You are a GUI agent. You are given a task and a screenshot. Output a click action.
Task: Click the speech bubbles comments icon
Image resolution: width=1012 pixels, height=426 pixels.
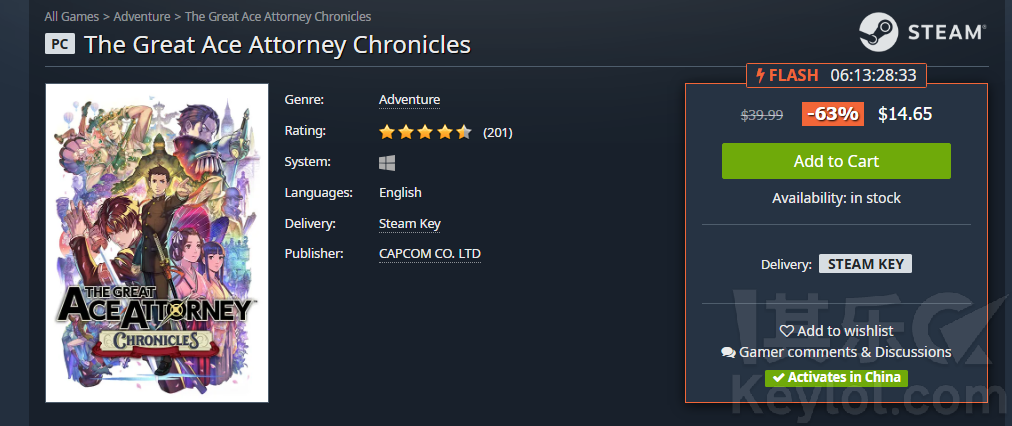pyautogui.click(x=728, y=352)
